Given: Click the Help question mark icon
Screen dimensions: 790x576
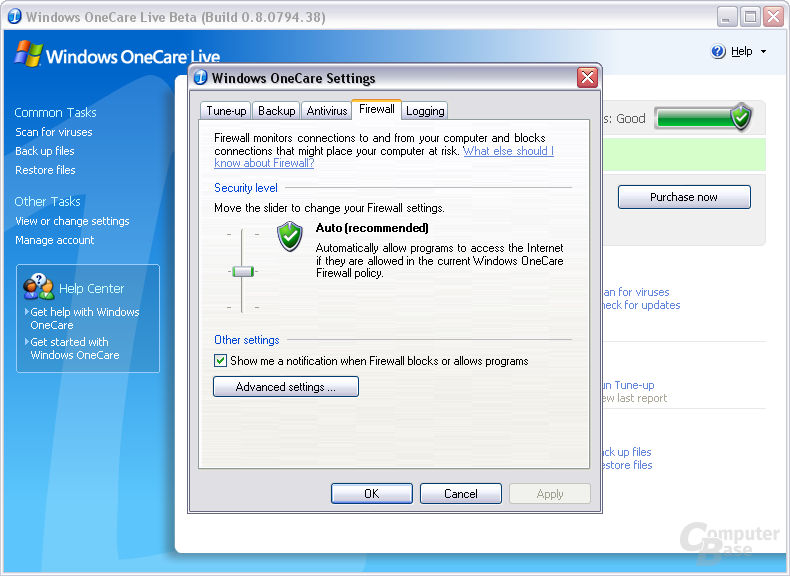Looking at the screenshot, I should 718,51.
